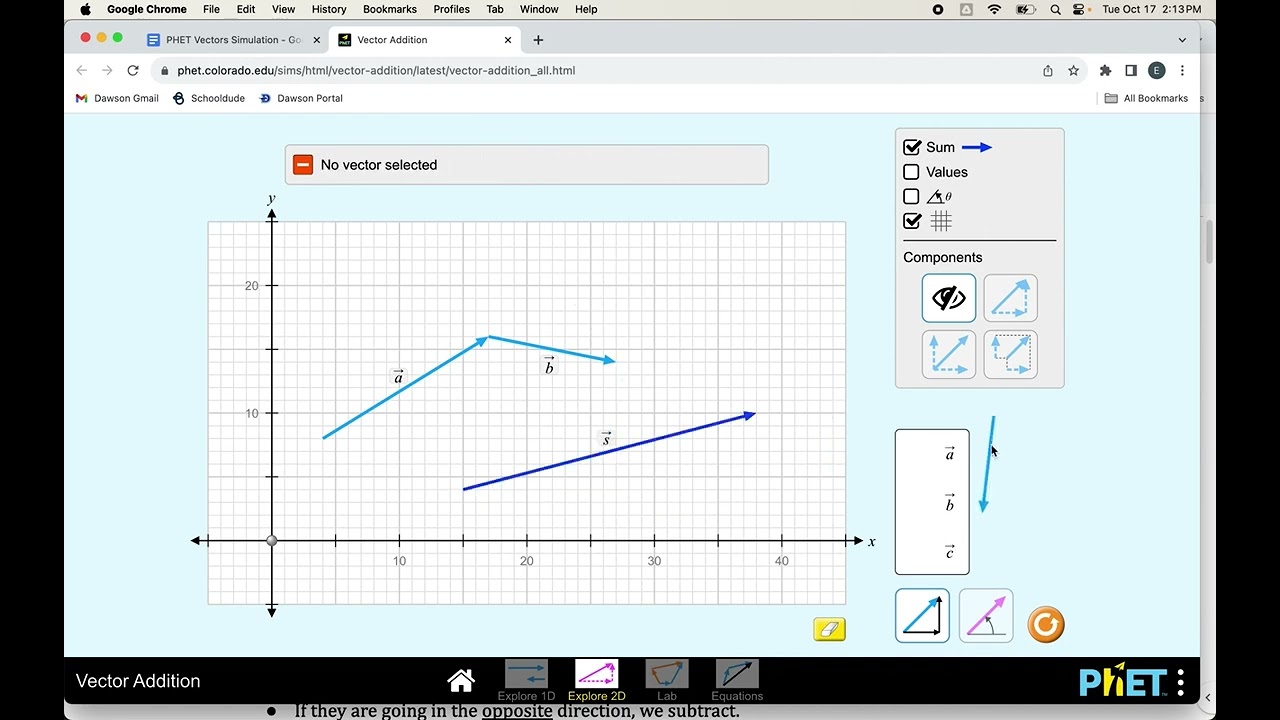This screenshot has width=1280, height=720.
Task: Switch to the Lab screen
Action: 667,681
